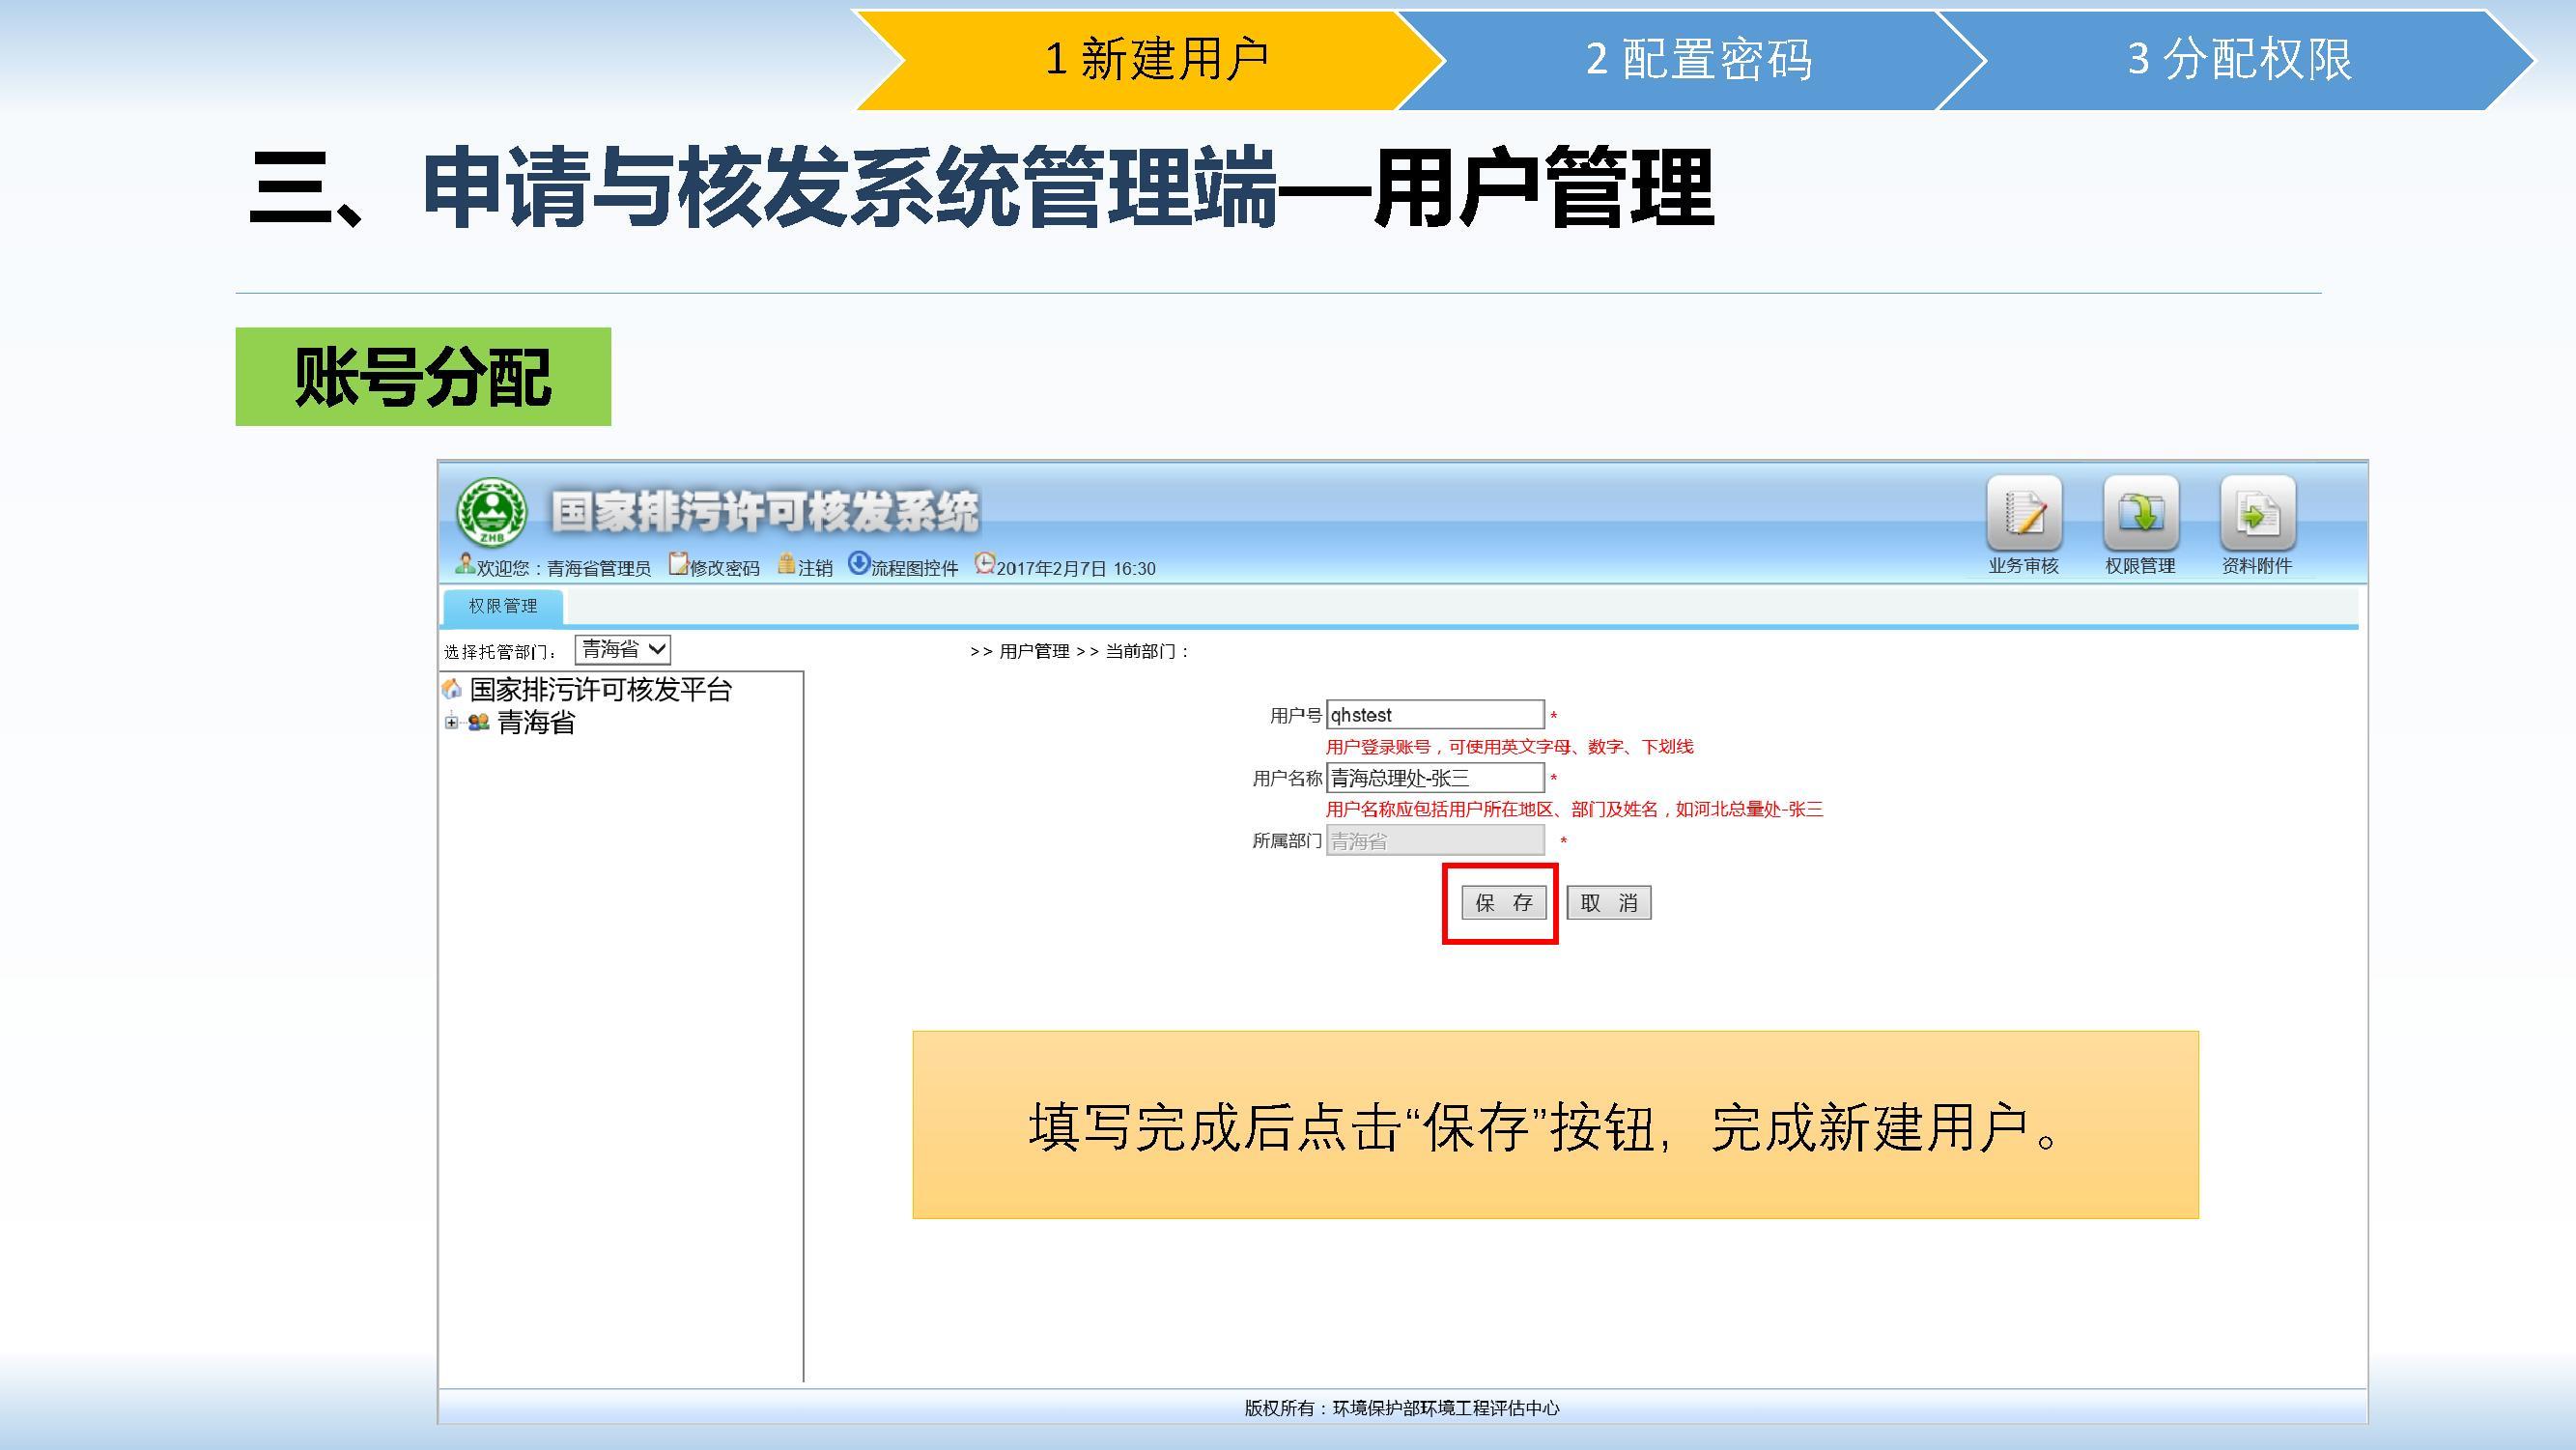Screen dimensions: 2576x1450
Task: Open the 权限管理 toolbar icon
Action: point(2140,513)
